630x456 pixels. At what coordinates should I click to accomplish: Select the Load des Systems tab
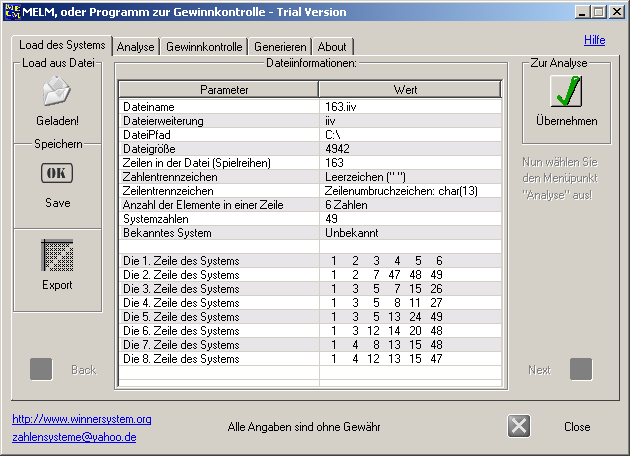point(62,45)
